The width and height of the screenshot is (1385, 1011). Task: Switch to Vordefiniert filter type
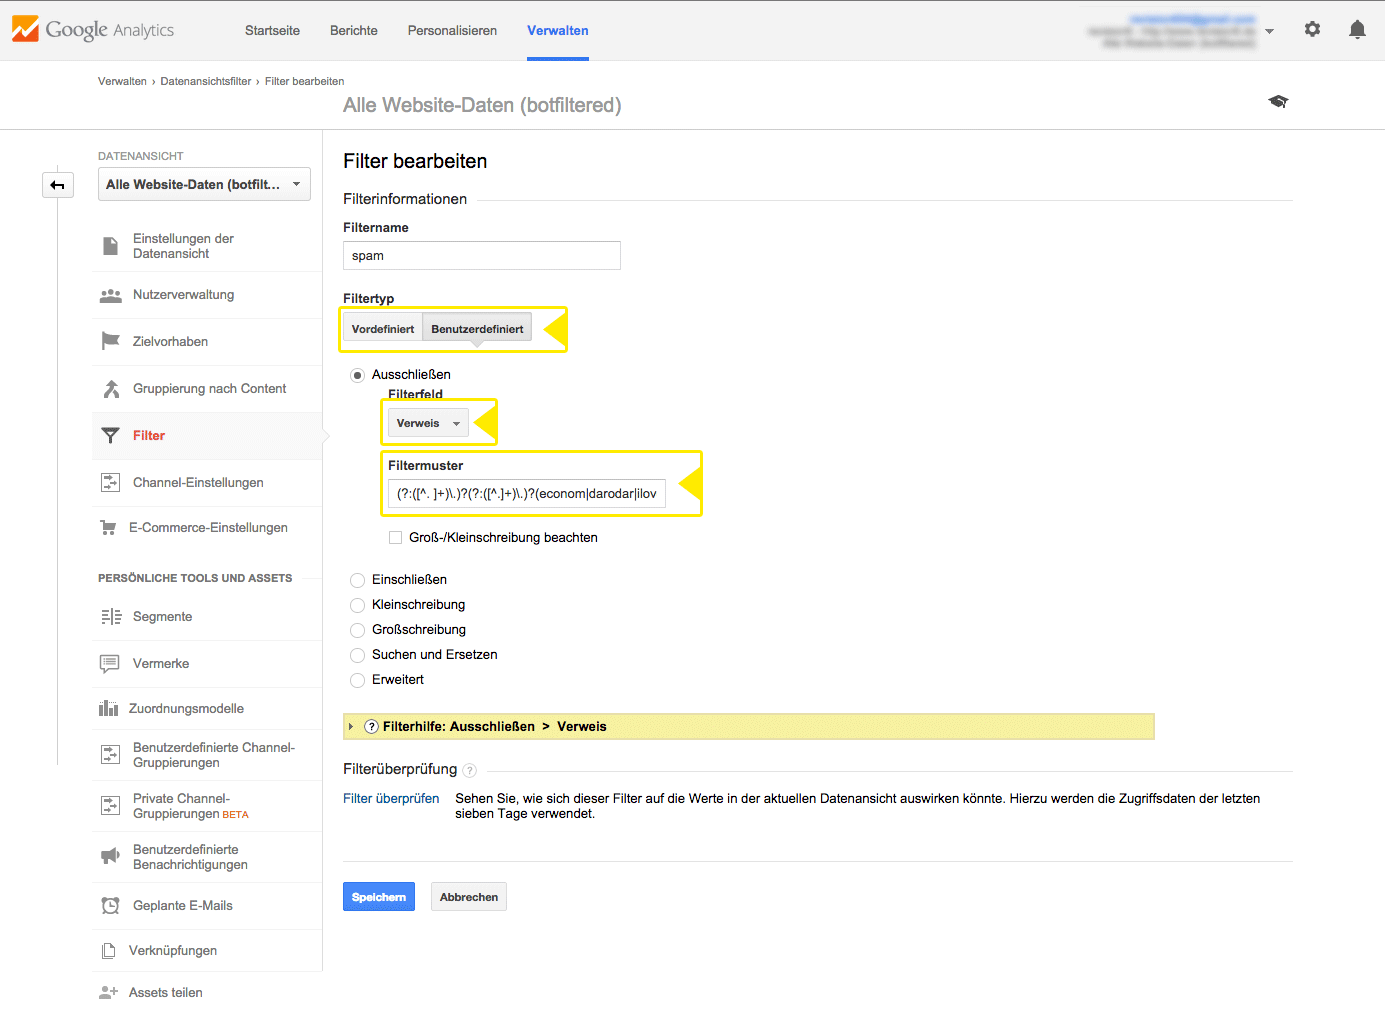click(x=383, y=329)
